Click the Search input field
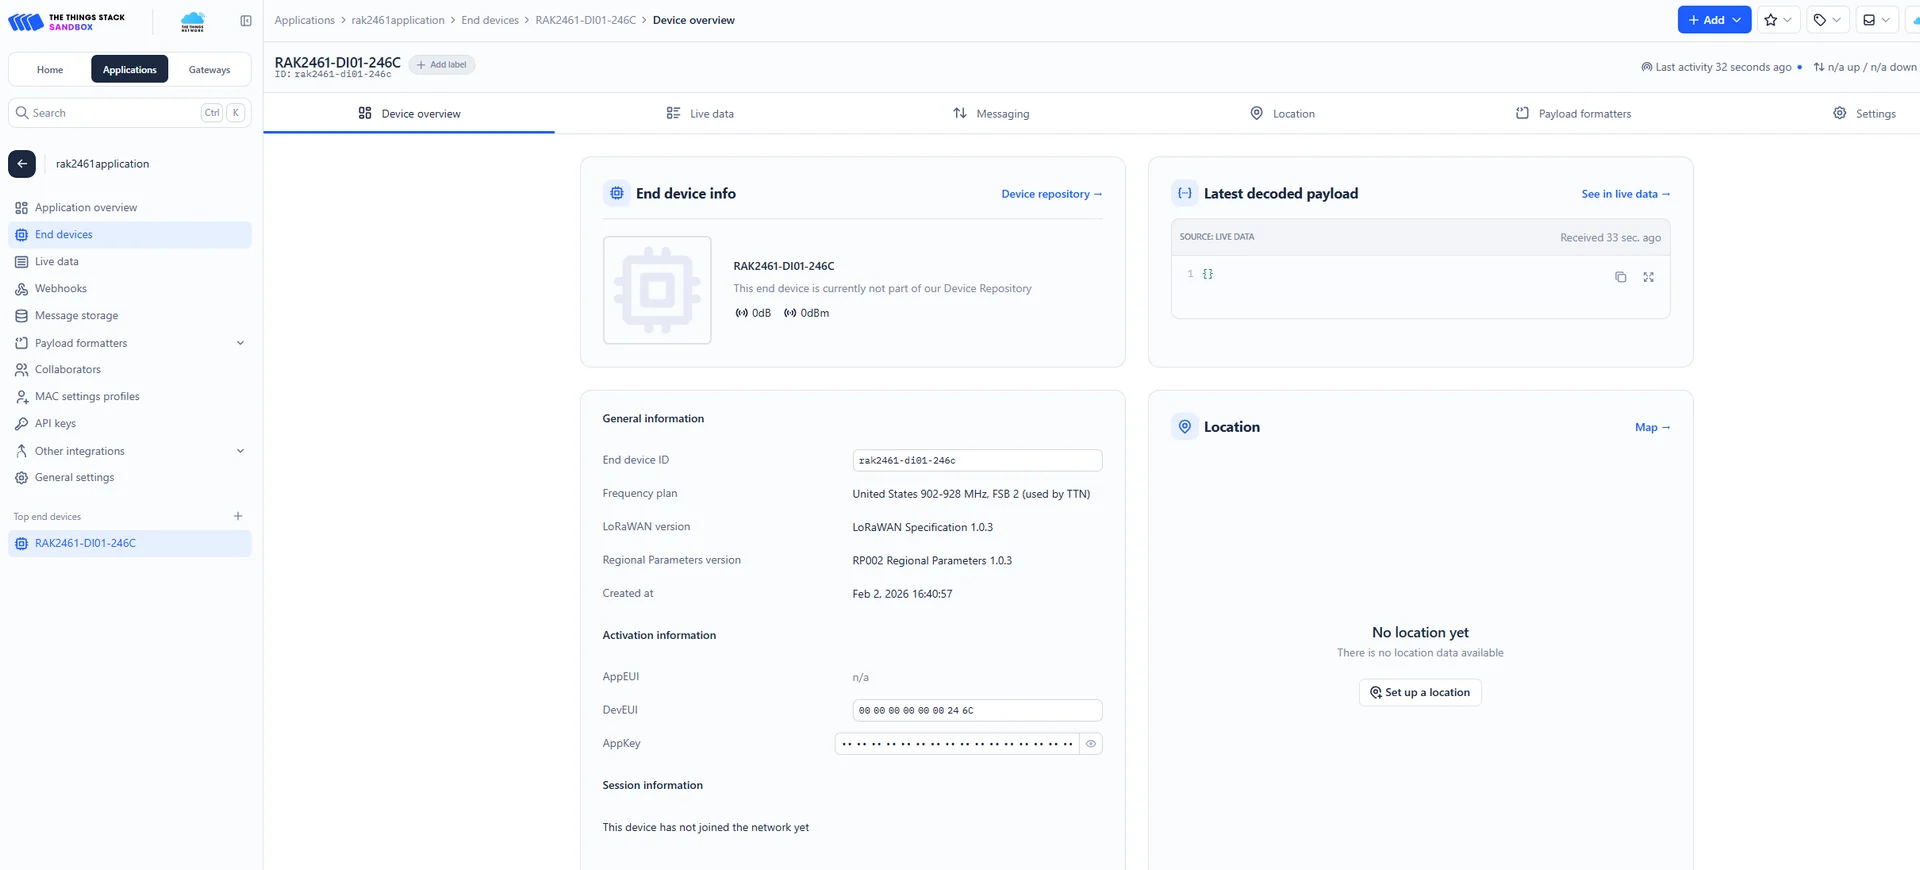Viewport: 1920px width, 870px height. tap(130, 113)
